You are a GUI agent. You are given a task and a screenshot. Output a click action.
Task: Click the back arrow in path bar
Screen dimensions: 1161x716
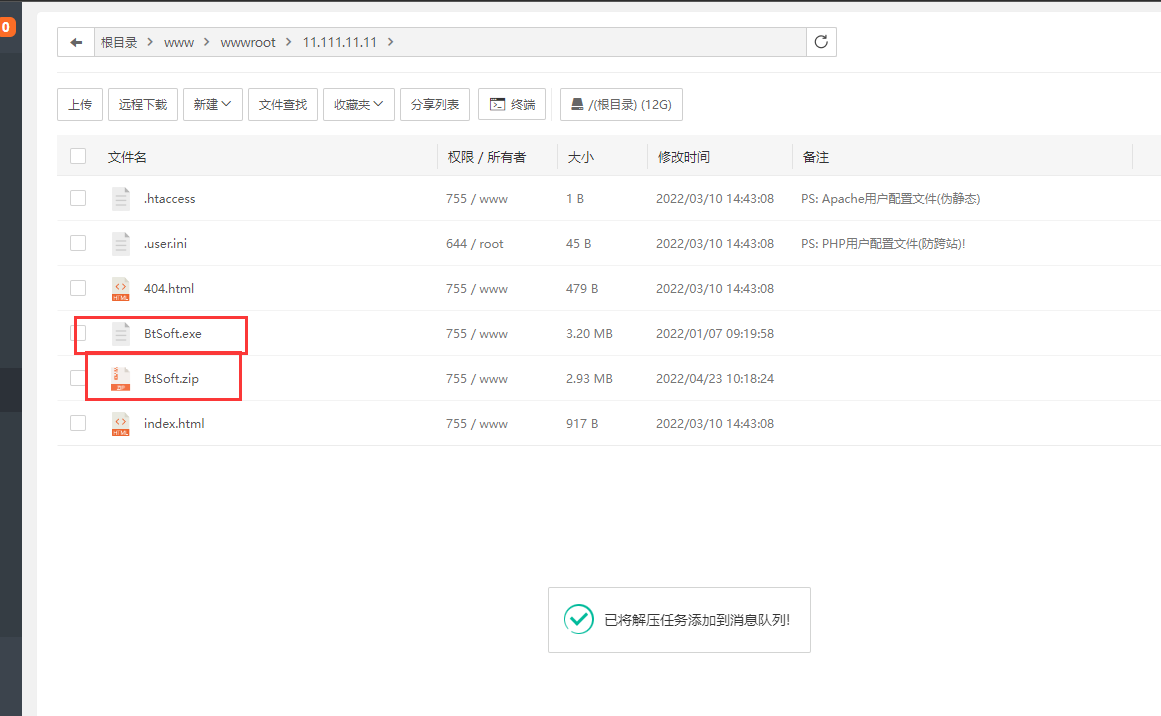(76, 42)
